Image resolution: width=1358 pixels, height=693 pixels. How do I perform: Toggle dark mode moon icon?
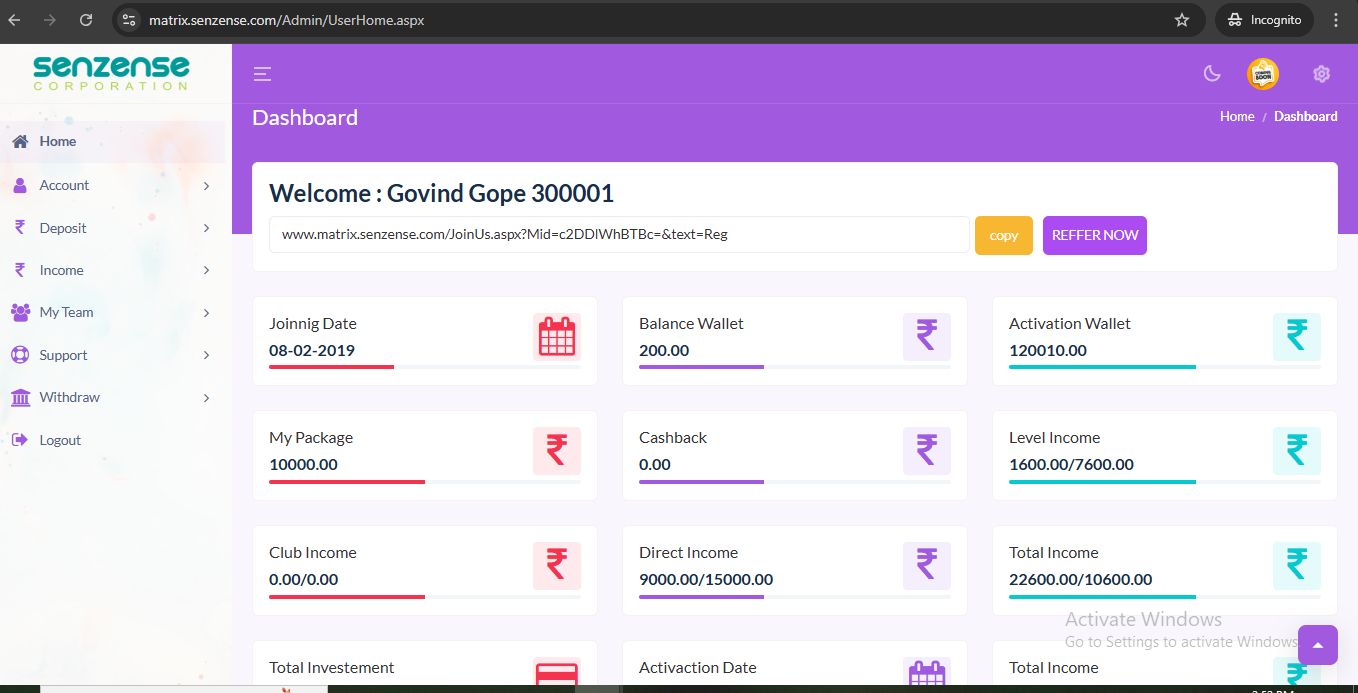[1212, 74]
